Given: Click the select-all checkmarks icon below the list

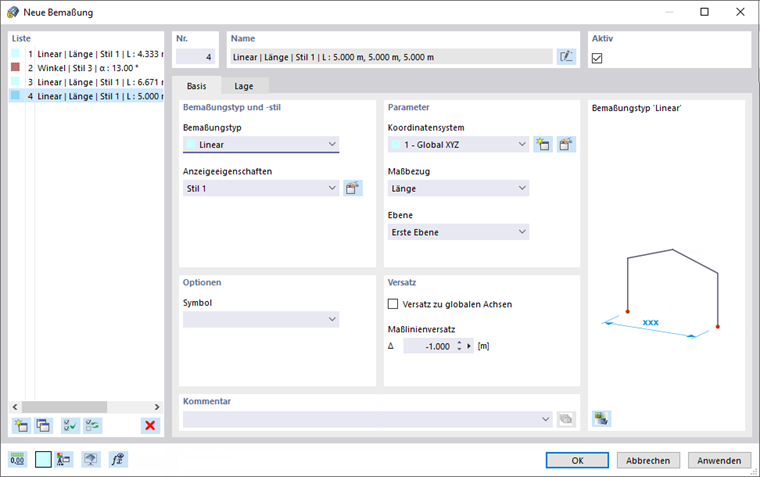Looking at the screenshot, I should (70, 425).
